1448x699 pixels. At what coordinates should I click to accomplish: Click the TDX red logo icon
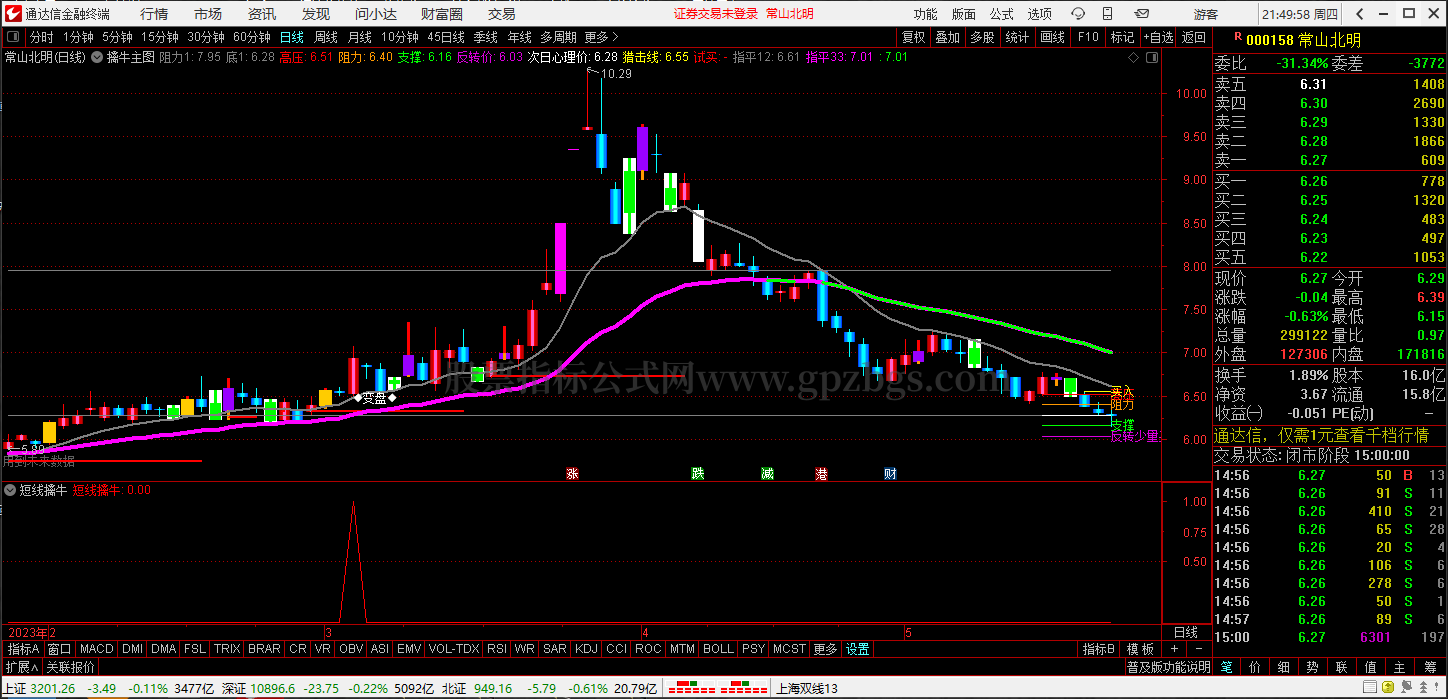12,13
